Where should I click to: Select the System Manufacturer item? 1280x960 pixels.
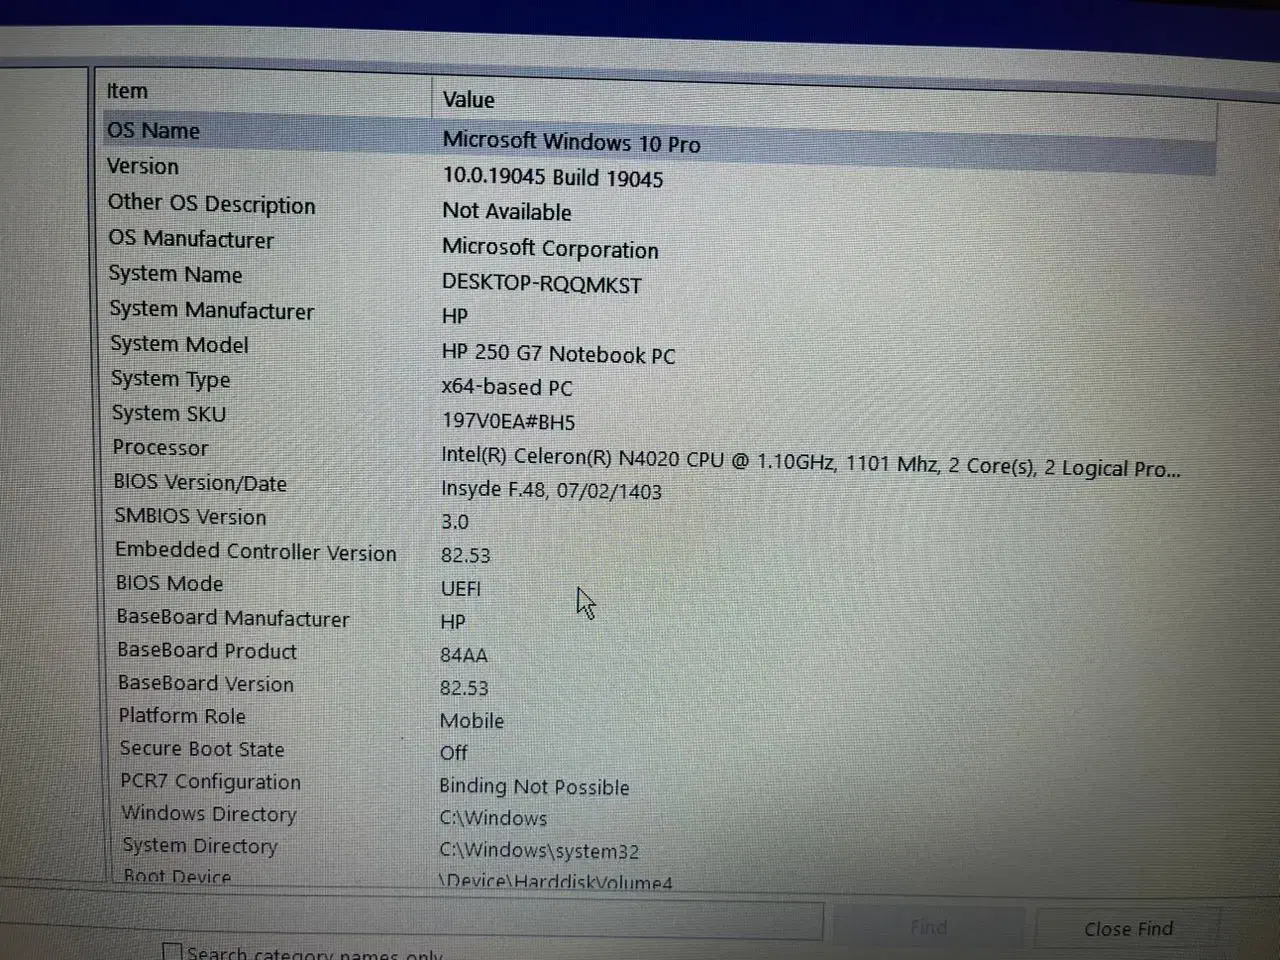pyautogui.click(x=212, y=311)
